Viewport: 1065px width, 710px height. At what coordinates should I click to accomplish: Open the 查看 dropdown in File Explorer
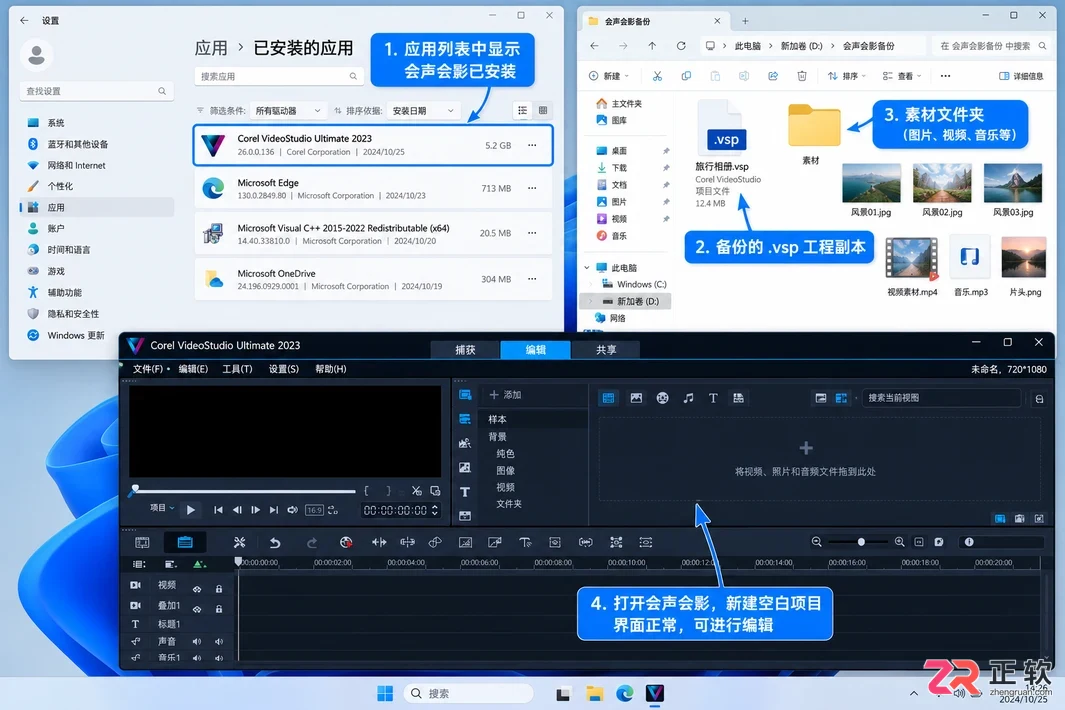point(901,76)
